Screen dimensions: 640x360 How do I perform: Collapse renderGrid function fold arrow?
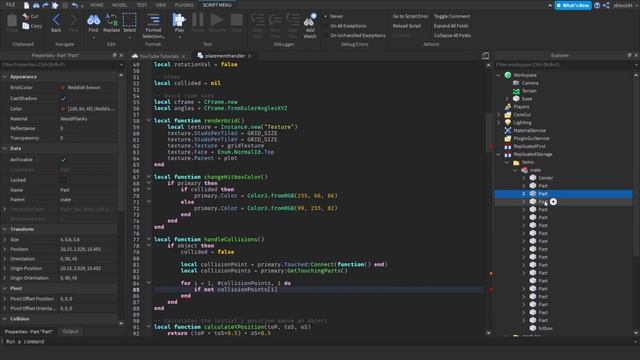point(149,120)
